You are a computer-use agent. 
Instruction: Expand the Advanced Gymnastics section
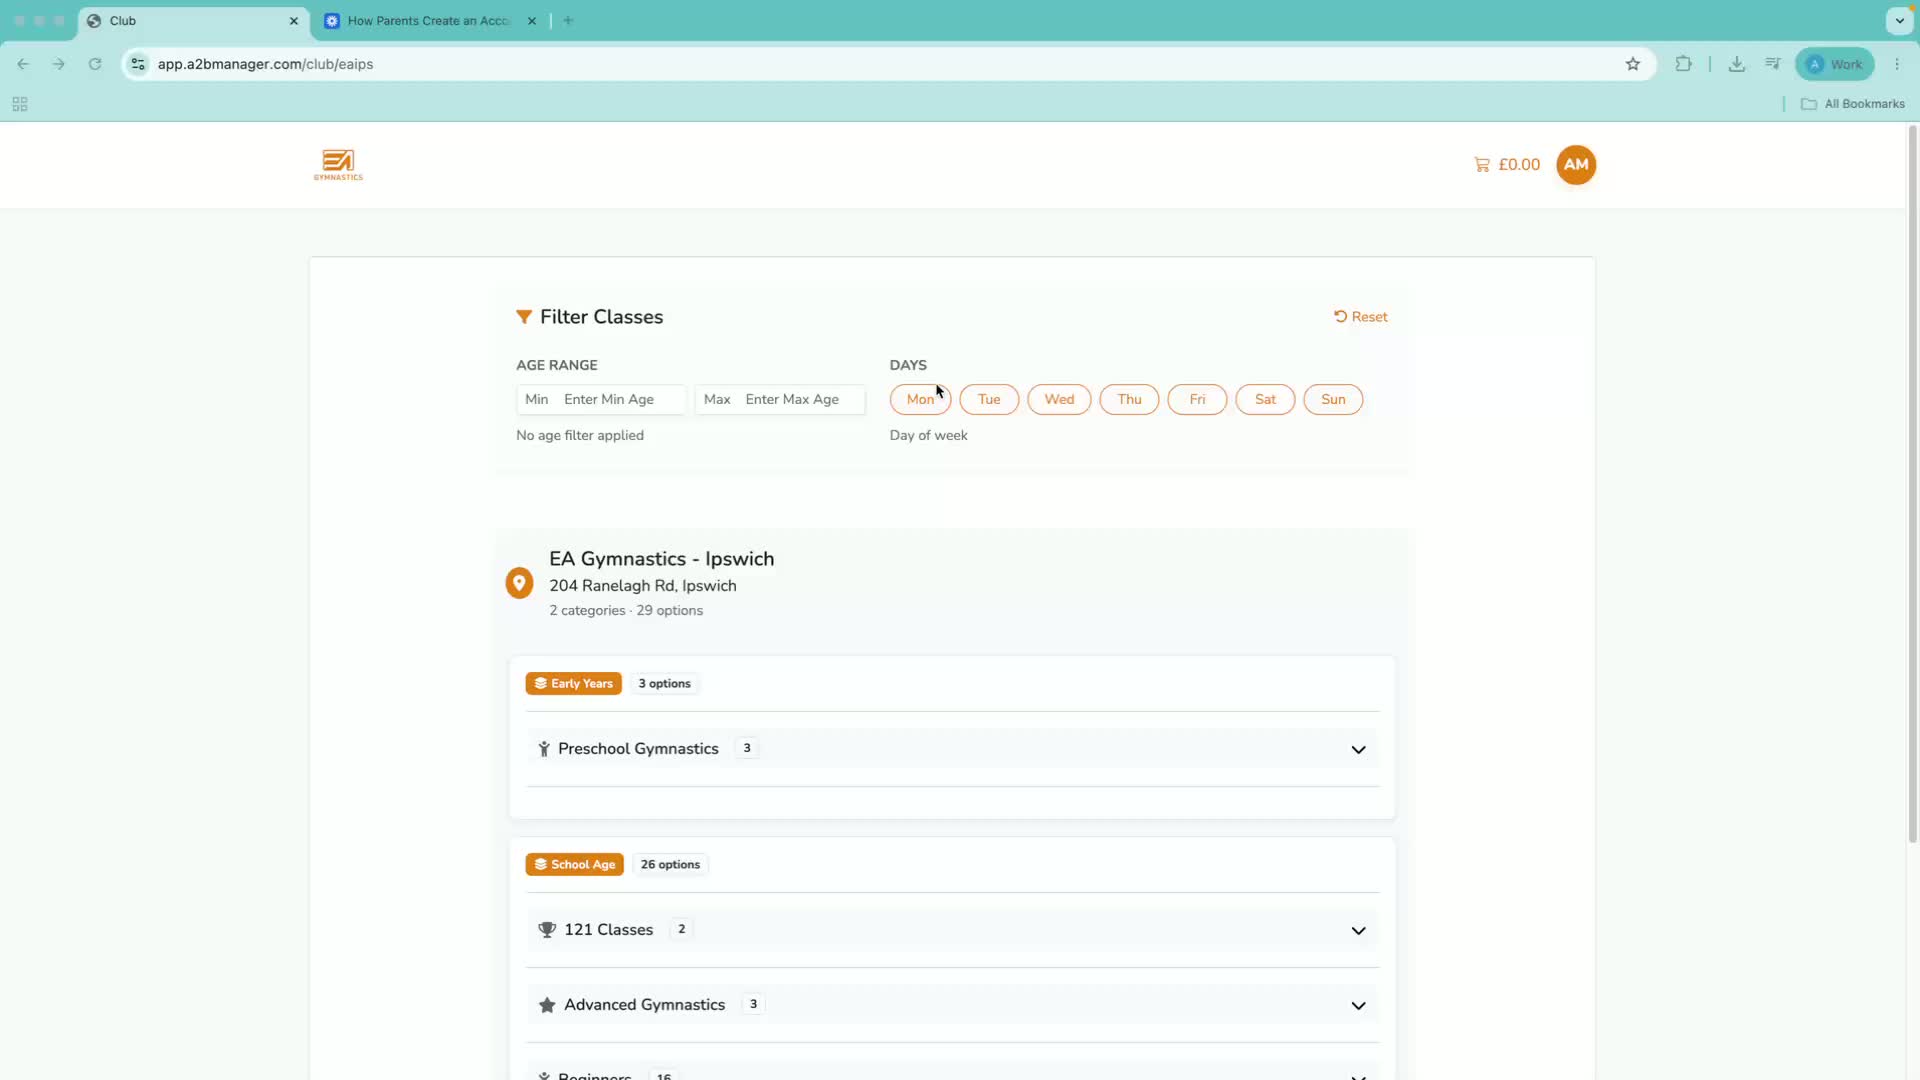[x=952, y=1005]
